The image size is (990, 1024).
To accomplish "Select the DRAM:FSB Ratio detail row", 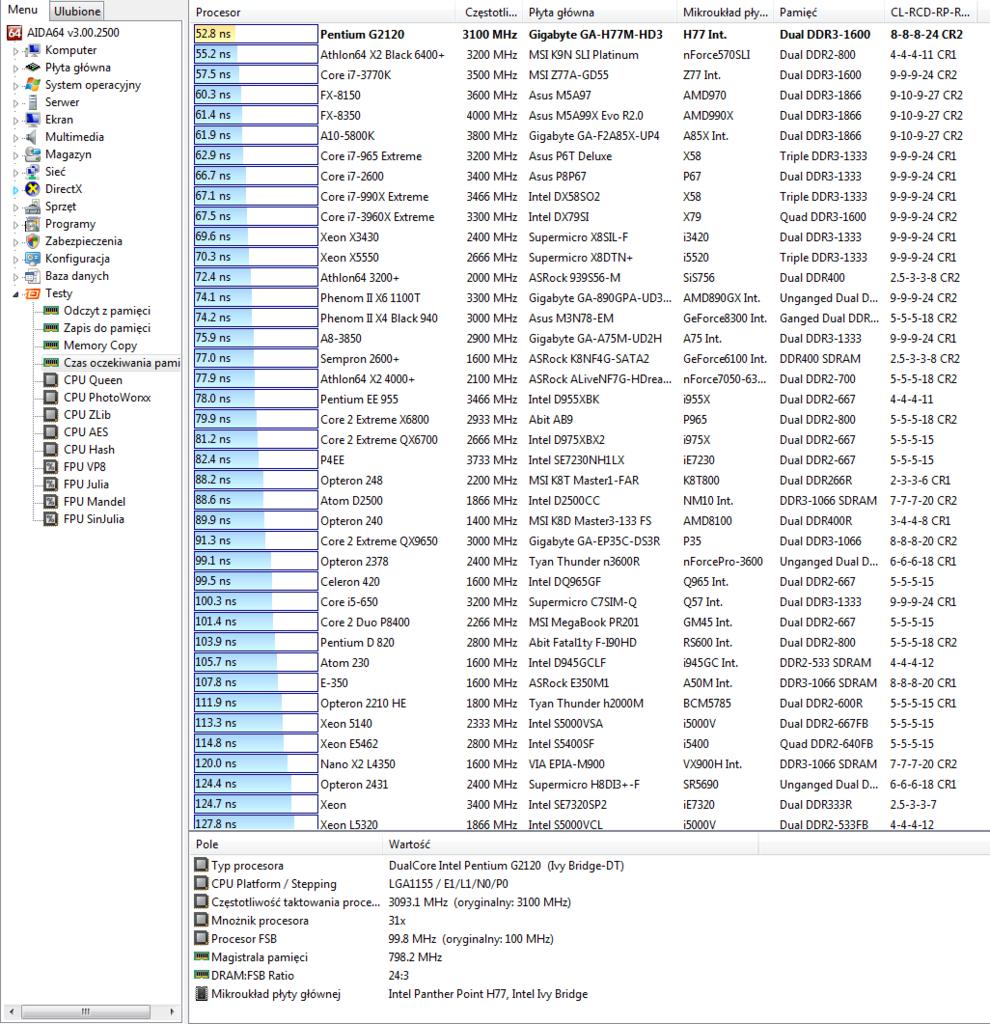I will [x=589, y=975].
